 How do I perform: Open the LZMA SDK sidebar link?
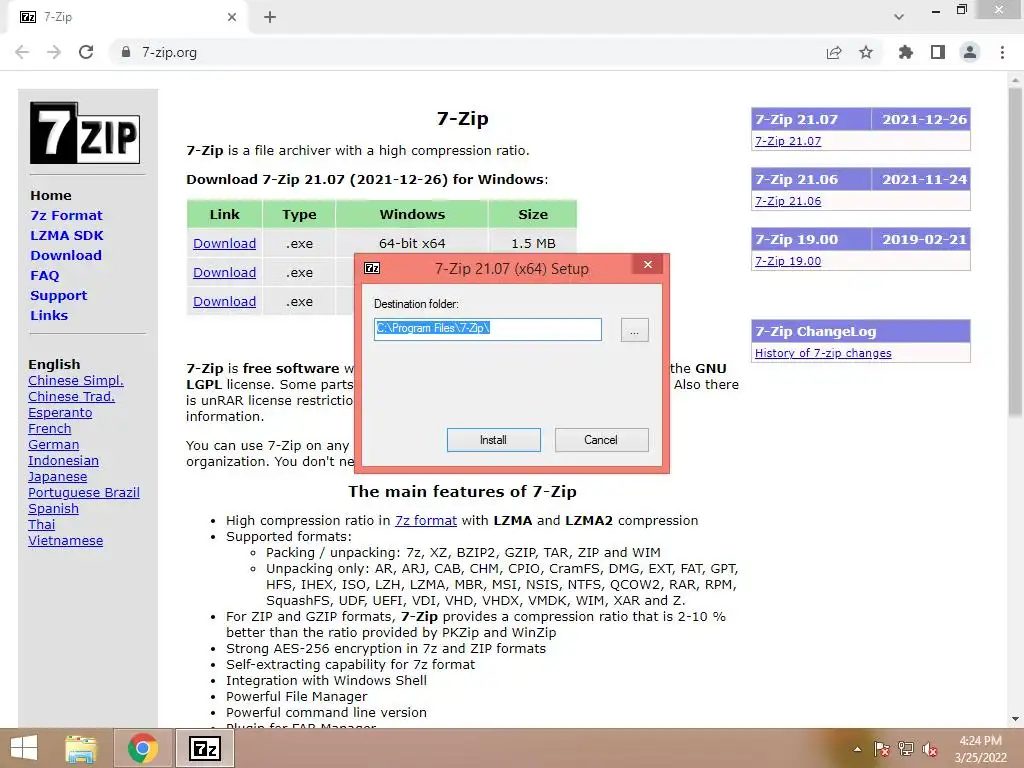(67, 236)
